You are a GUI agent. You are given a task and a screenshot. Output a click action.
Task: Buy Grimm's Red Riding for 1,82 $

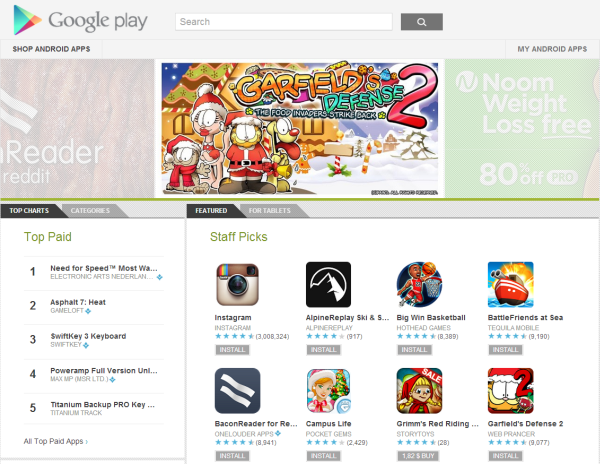pos(417,456)
